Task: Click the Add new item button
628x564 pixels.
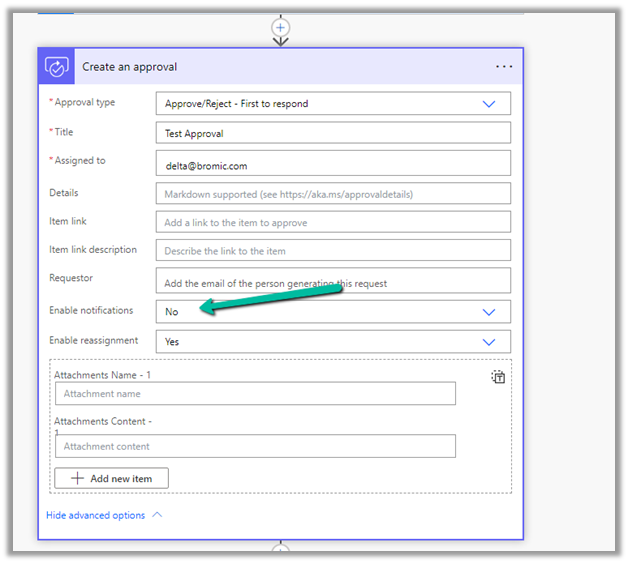Action: 111,478
